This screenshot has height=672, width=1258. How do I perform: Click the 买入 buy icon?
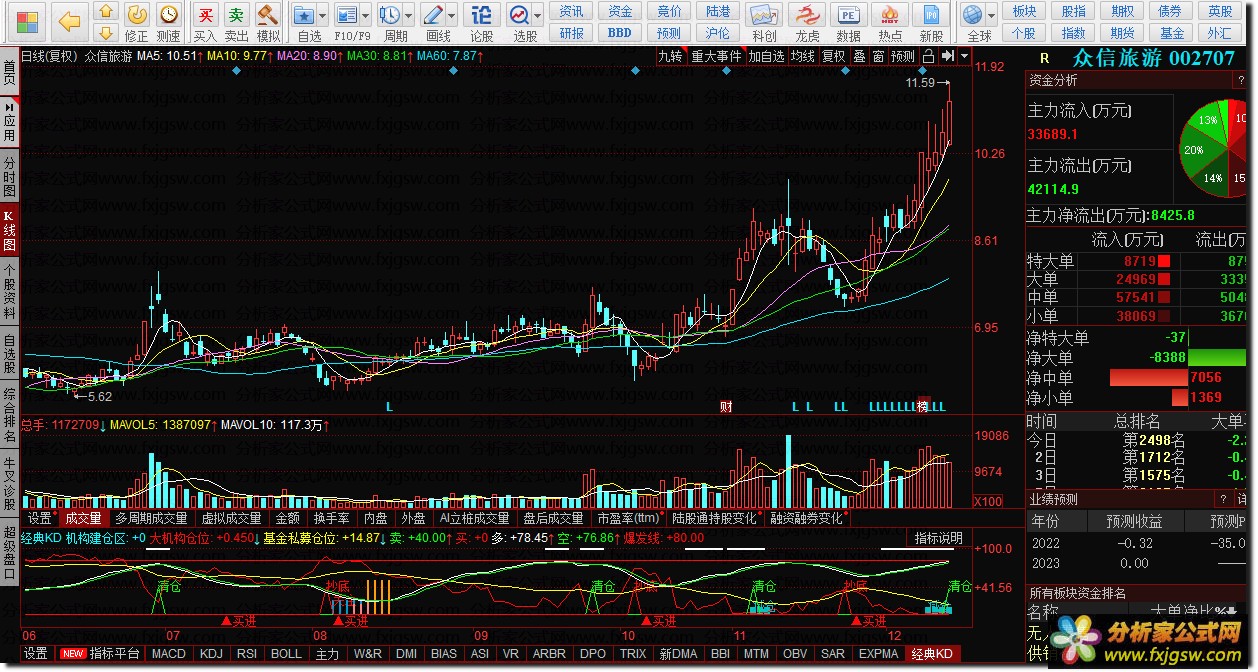205,21
